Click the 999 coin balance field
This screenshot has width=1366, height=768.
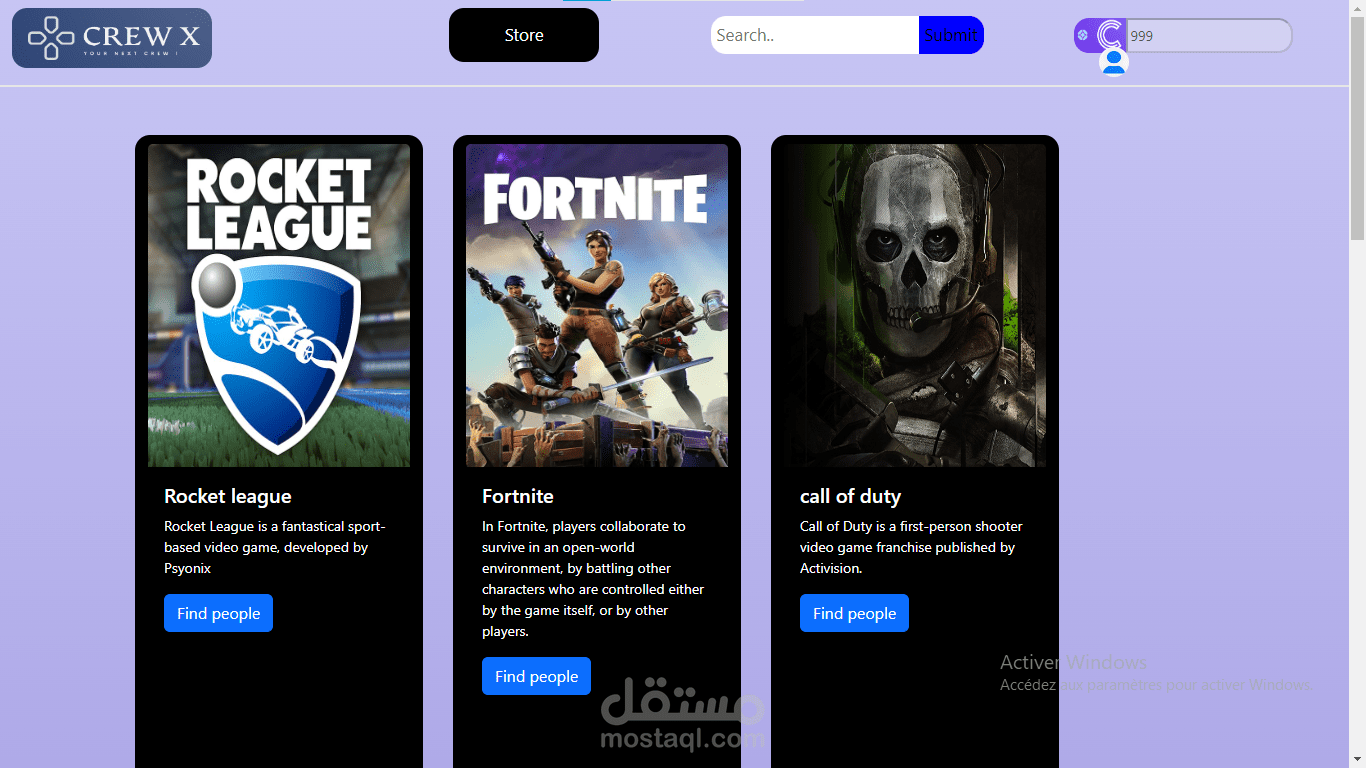pos(1209,35)
